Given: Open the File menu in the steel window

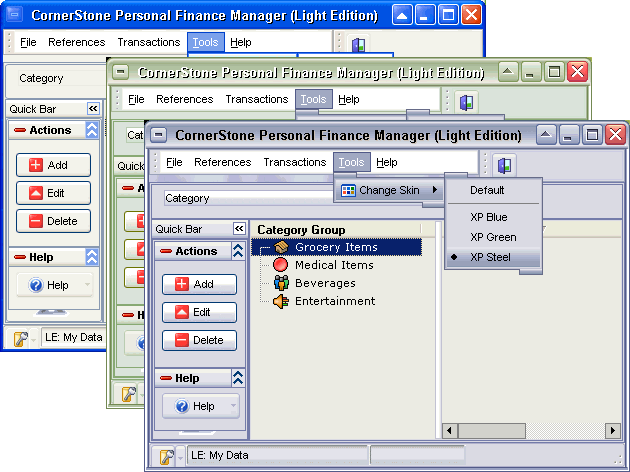Looking at the screenshot, I should [174, 162].
